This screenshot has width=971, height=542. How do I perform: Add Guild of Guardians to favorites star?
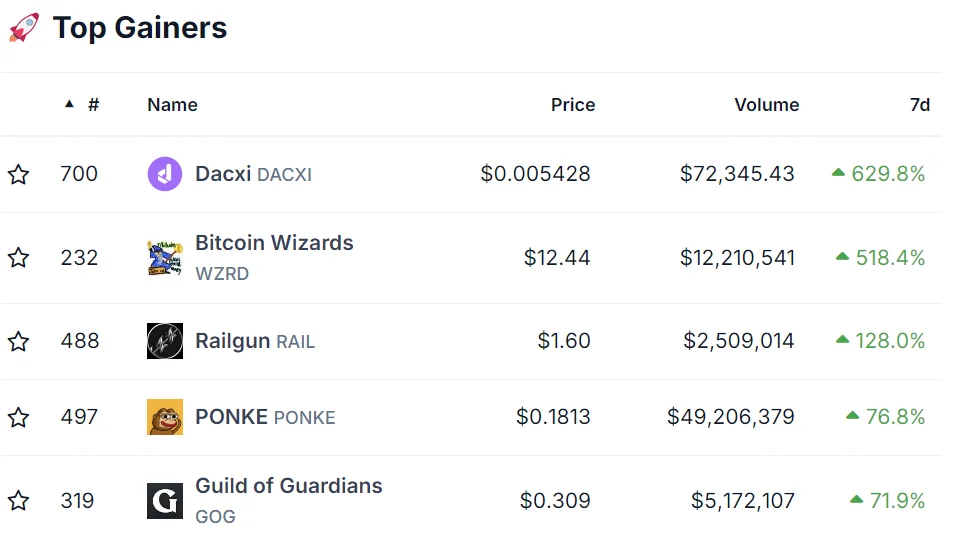coord(18,500)
